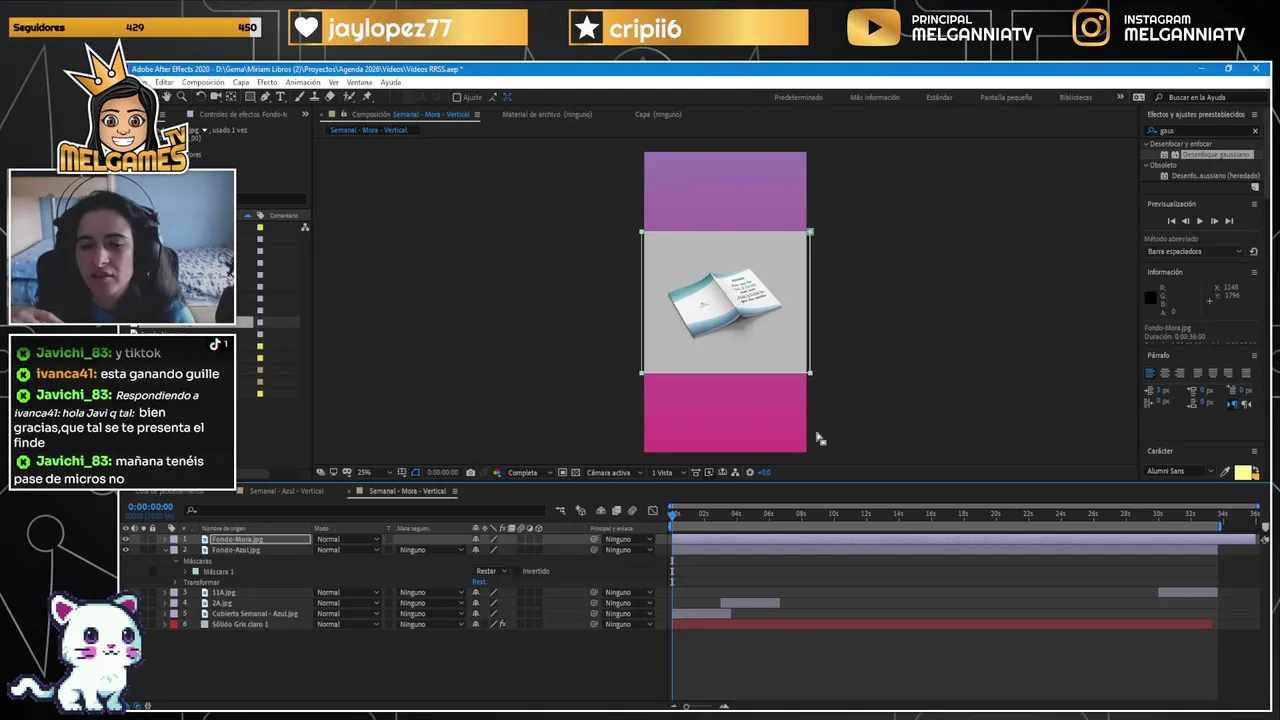Jump to the first frame in preview controls
This screenshot has height=720, width=1280.
1171,221
